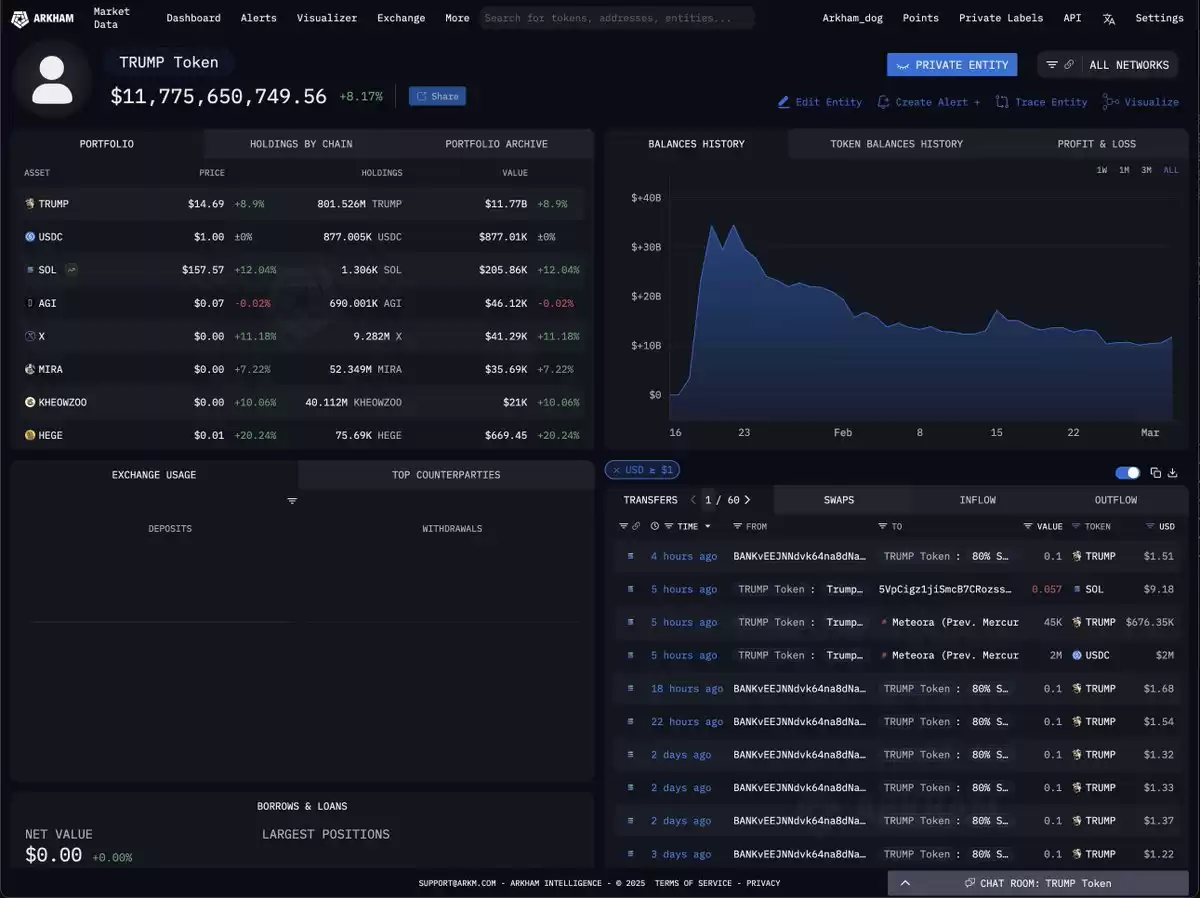1200x898 pixels.
Task: Click the Visualize graph node icon
Action: (1110, 102)
